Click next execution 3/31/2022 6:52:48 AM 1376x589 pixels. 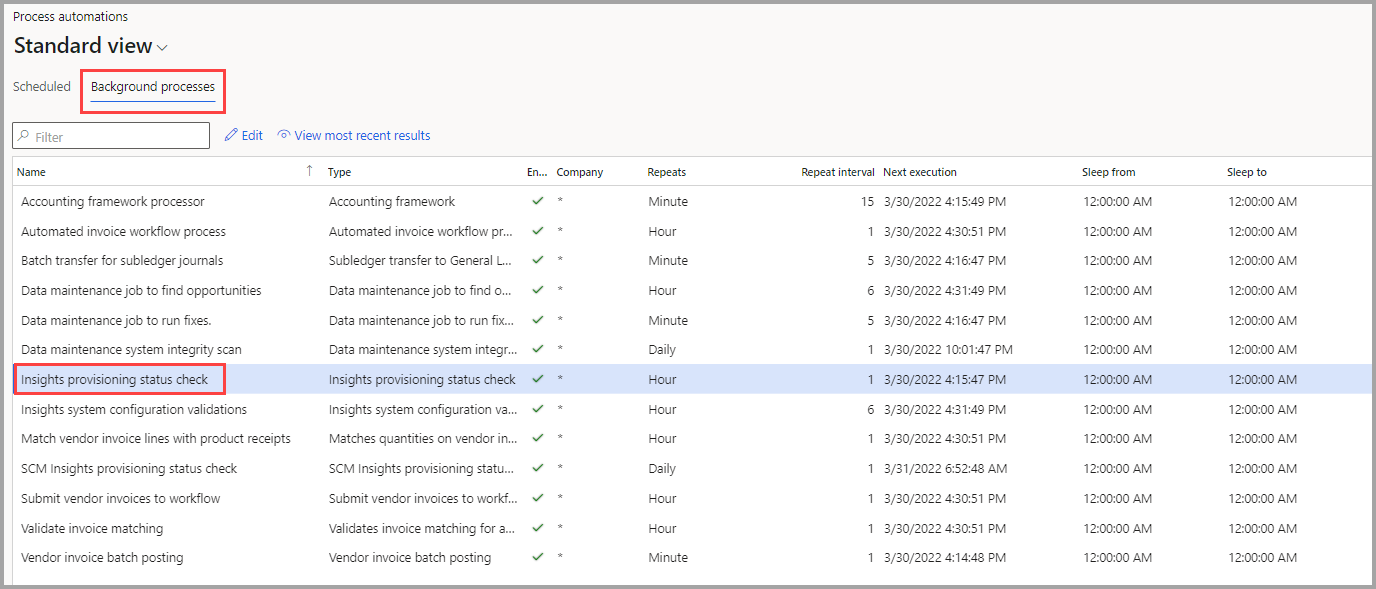[x=945, y=468]
